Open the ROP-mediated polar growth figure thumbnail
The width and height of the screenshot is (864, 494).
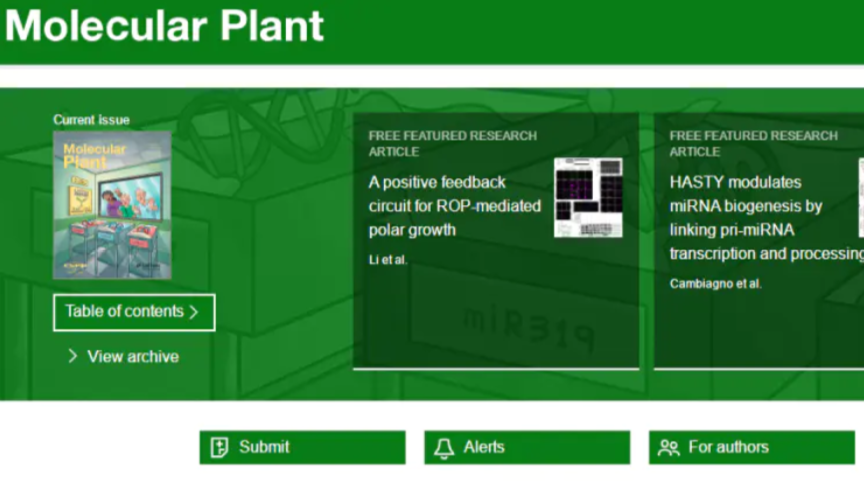coord(588,198)
